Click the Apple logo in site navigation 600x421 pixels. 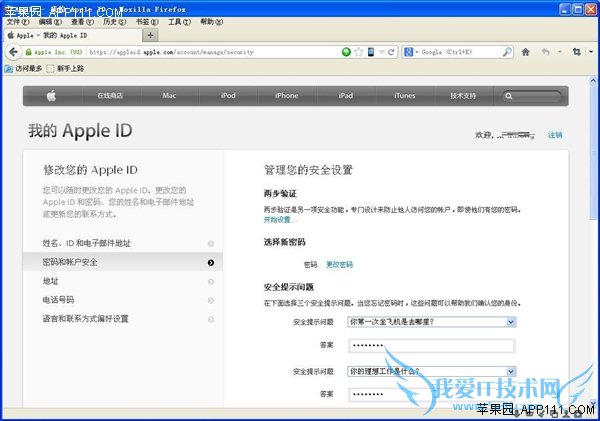coord(50,96)
